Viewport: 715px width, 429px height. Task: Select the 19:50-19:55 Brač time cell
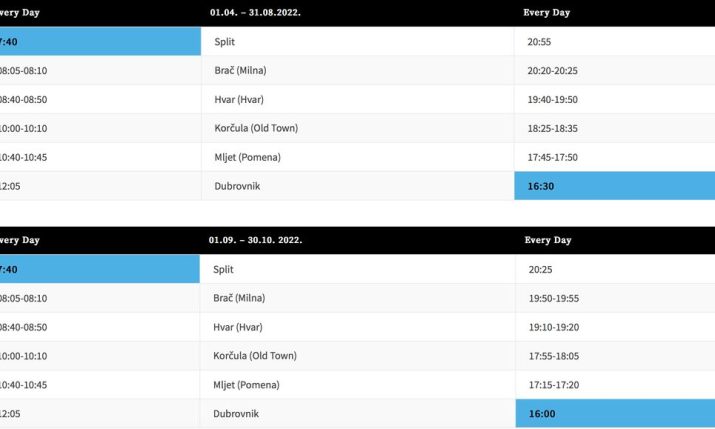[x=553, y=298]
